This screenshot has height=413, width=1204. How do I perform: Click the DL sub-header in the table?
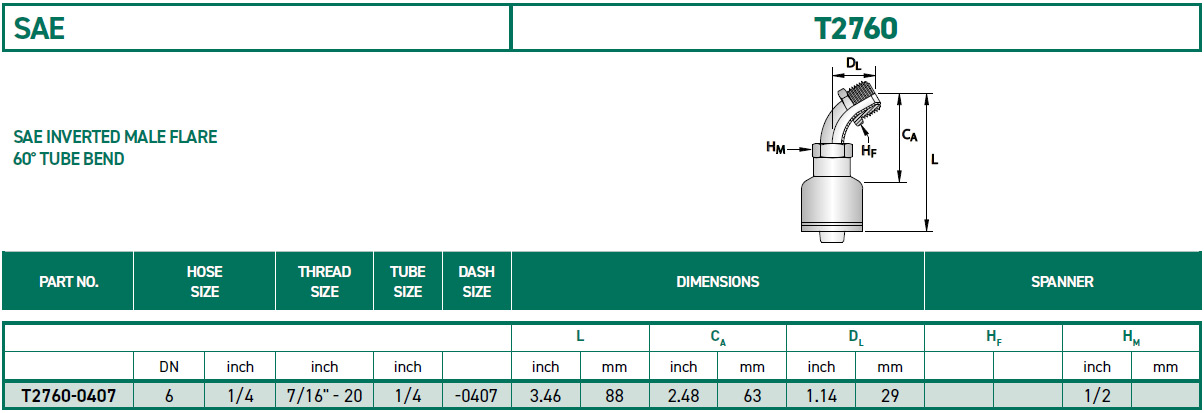click(x=855, y=338)
